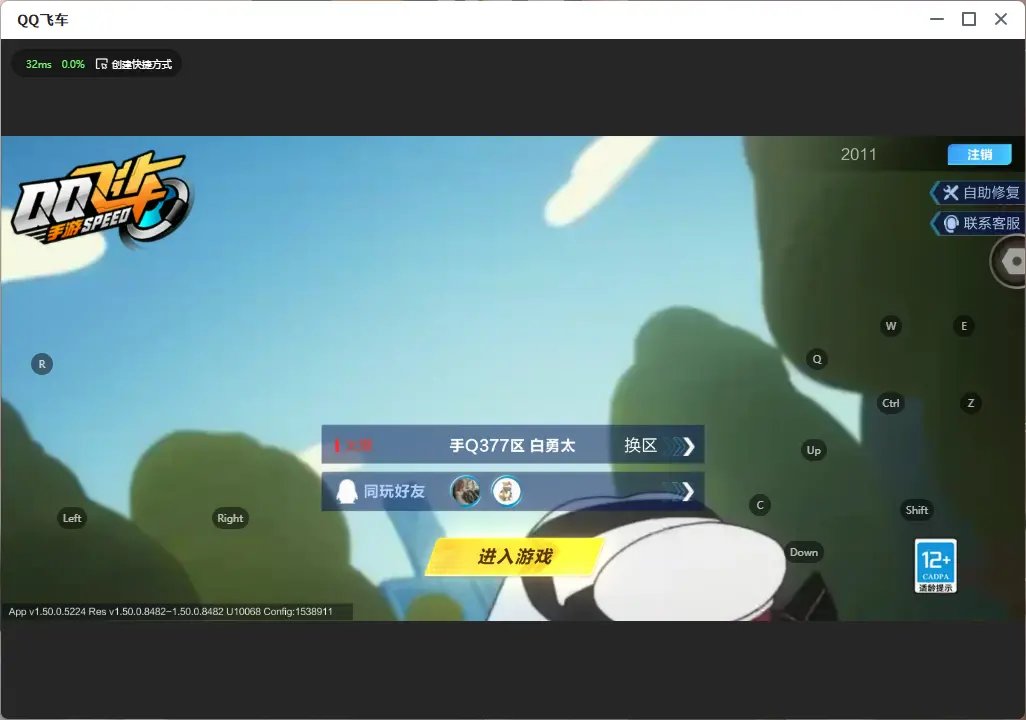1026x720 pixels.
Task: Click the 12+ CADPA age rating icon
Action: point(936,566)
